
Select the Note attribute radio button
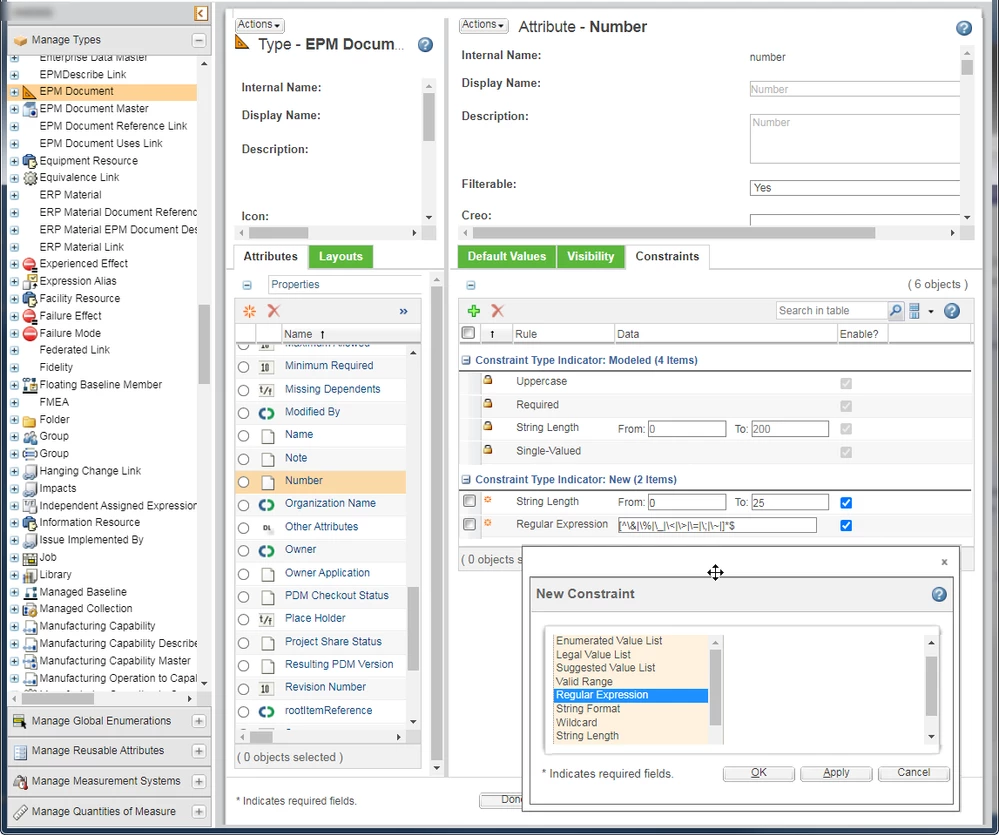[243, 459]
